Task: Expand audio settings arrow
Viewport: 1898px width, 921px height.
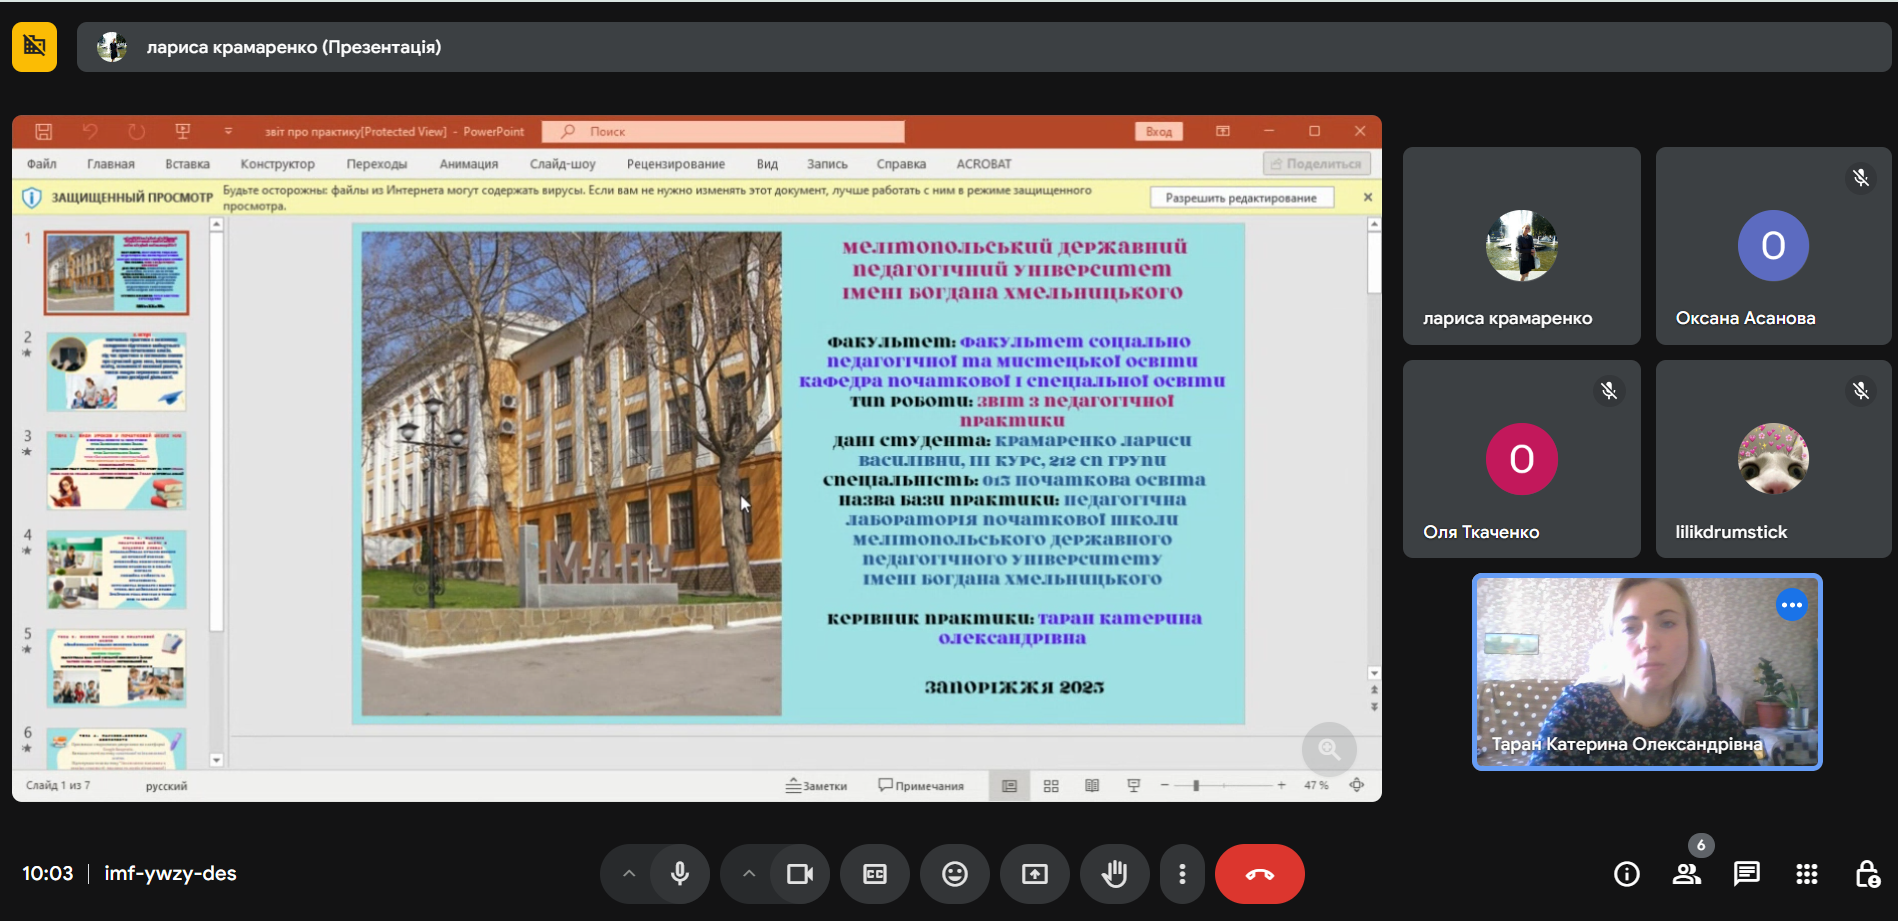Action: [629, 874]
